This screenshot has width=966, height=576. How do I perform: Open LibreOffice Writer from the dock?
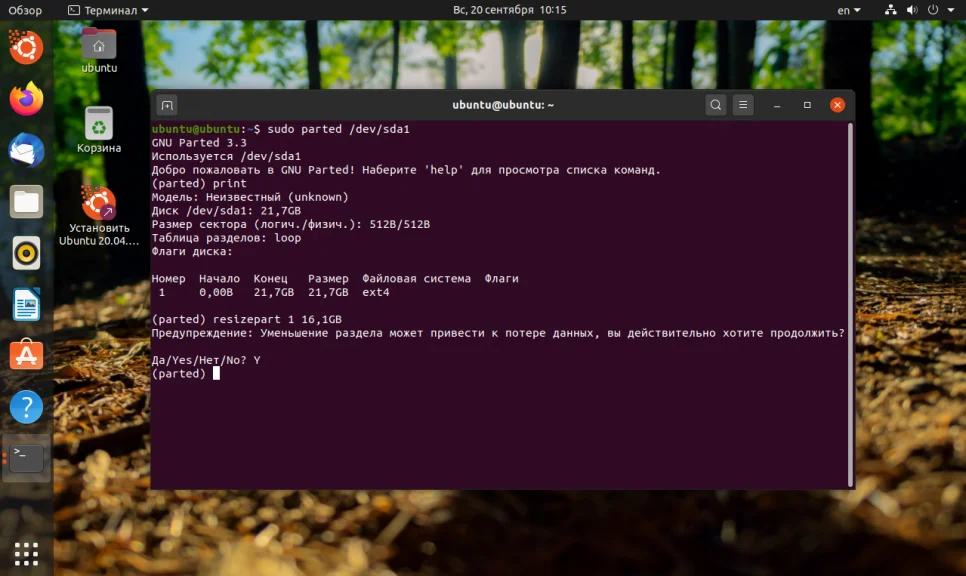[x=26, y=304]
